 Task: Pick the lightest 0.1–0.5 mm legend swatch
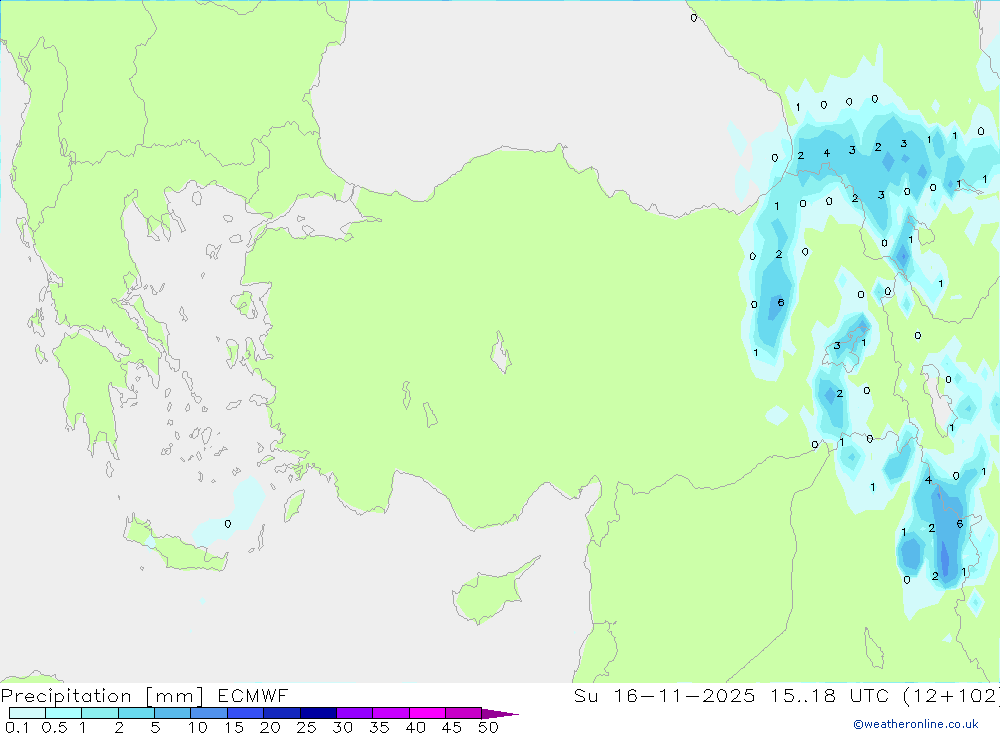[x=27, y=713]
